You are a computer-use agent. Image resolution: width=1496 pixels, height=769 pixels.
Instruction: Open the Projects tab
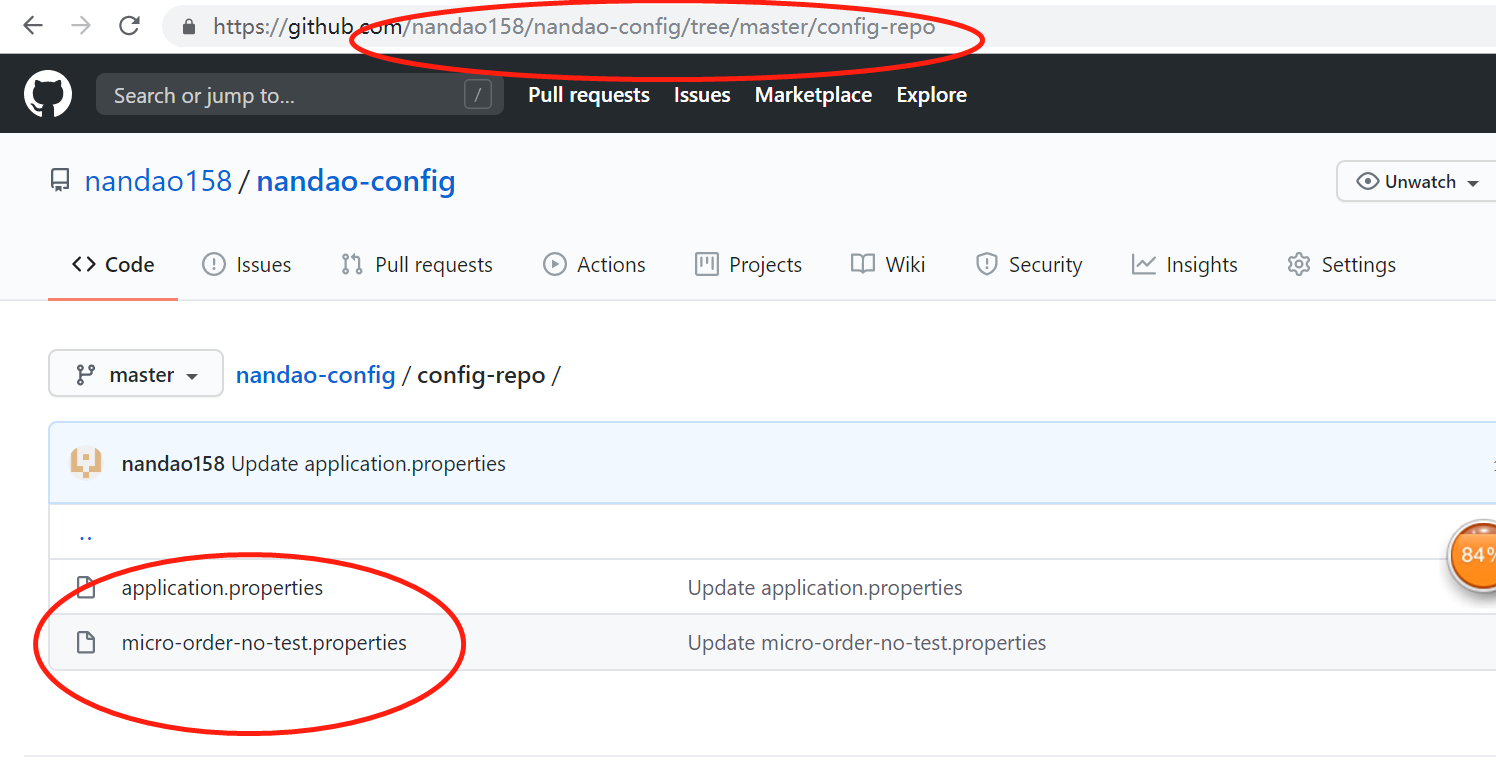748,265
